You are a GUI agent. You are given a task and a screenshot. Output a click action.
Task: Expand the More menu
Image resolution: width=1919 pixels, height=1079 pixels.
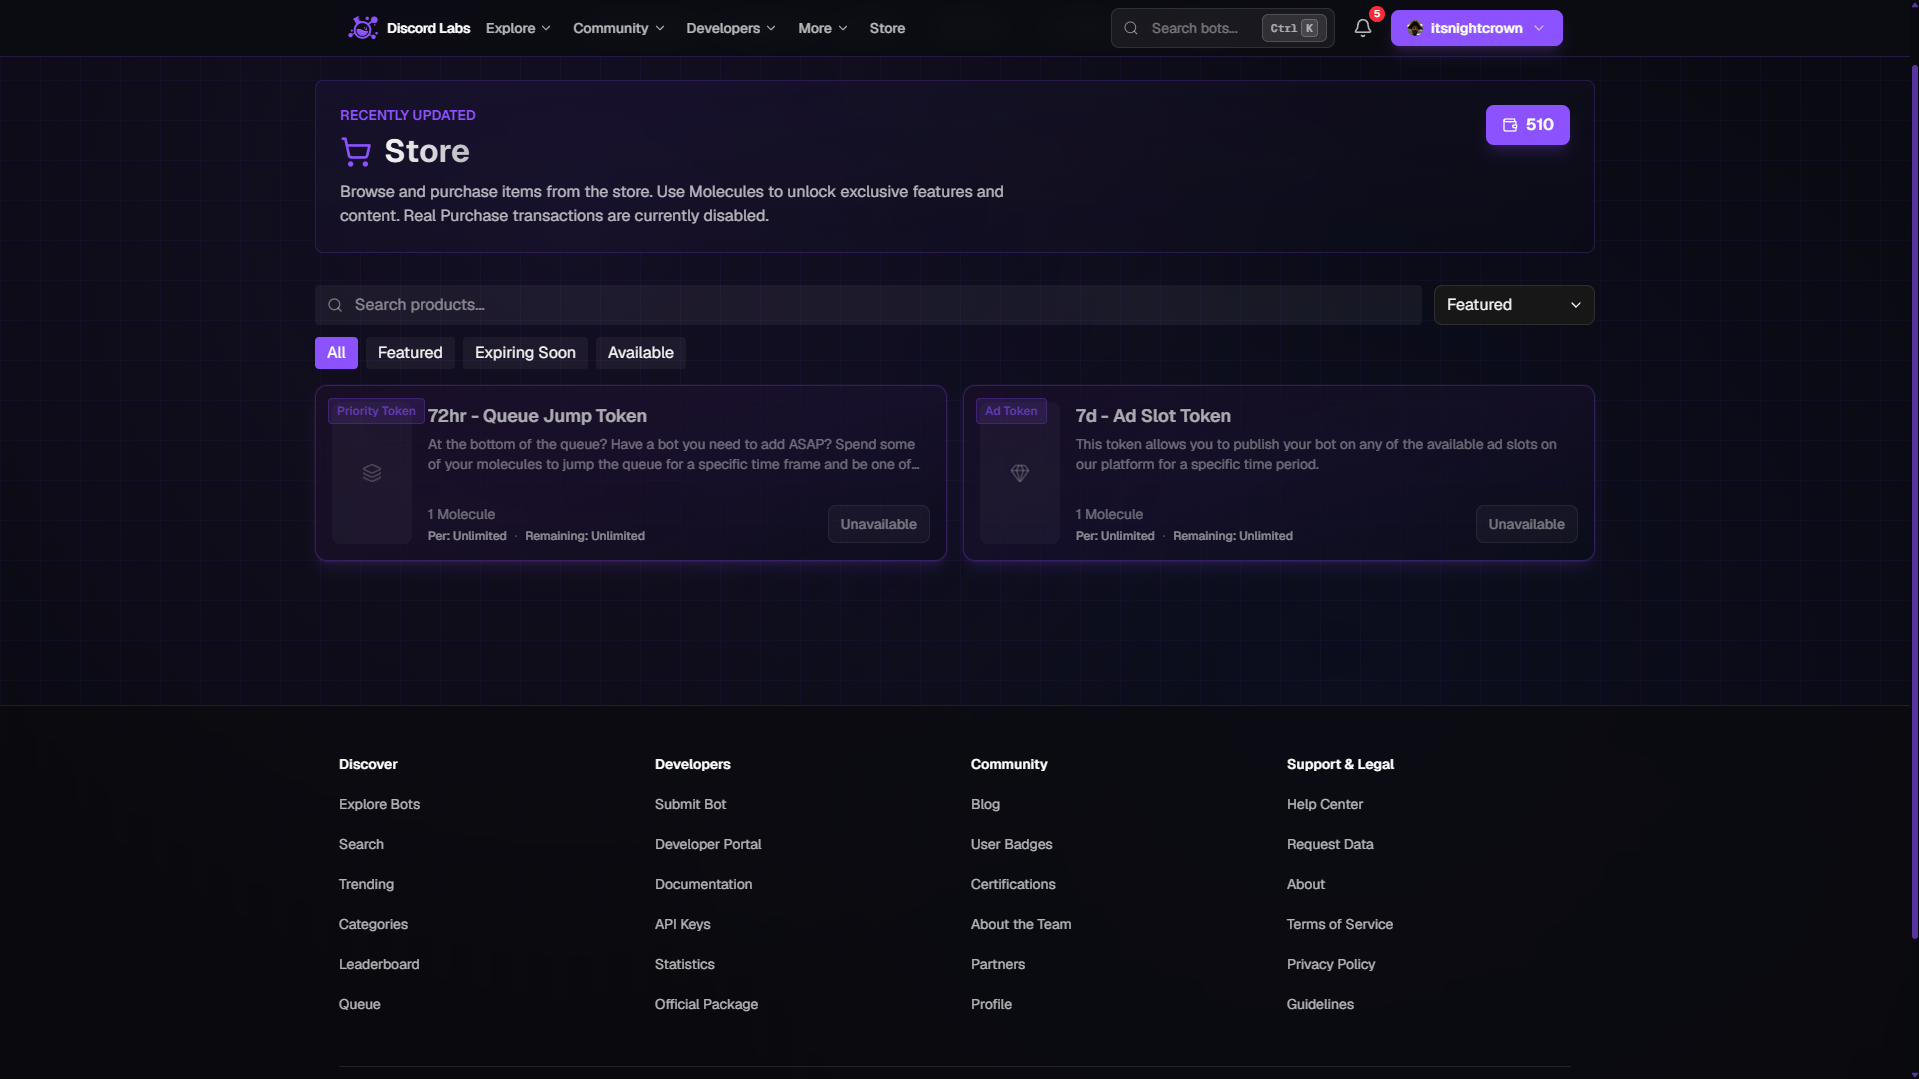pyautogui.click(x=822, y=28)
